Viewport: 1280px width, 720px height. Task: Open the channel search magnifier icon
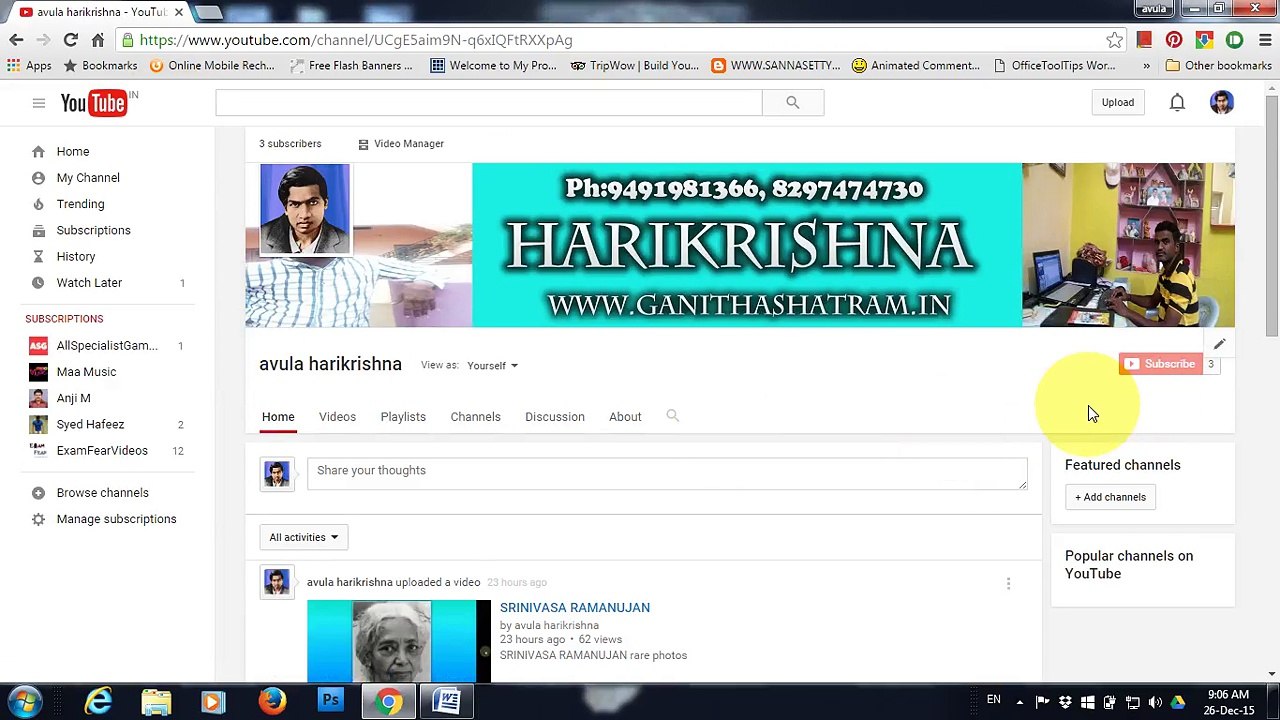672,416
